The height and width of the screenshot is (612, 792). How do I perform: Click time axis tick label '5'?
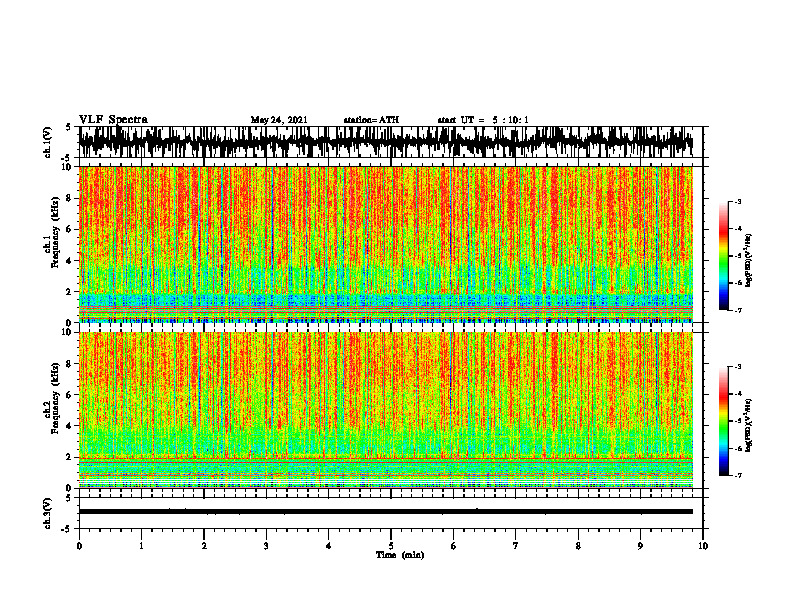(391, 546)
